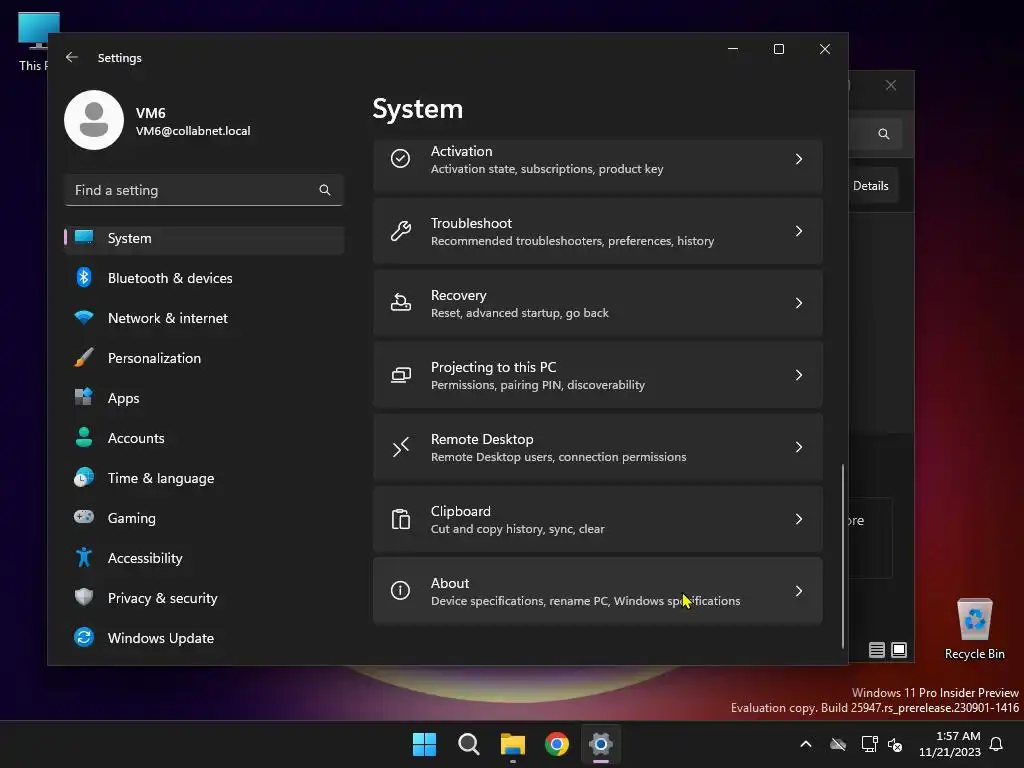
Task: Expand the Activation chevron
Action: pos(799,159)
